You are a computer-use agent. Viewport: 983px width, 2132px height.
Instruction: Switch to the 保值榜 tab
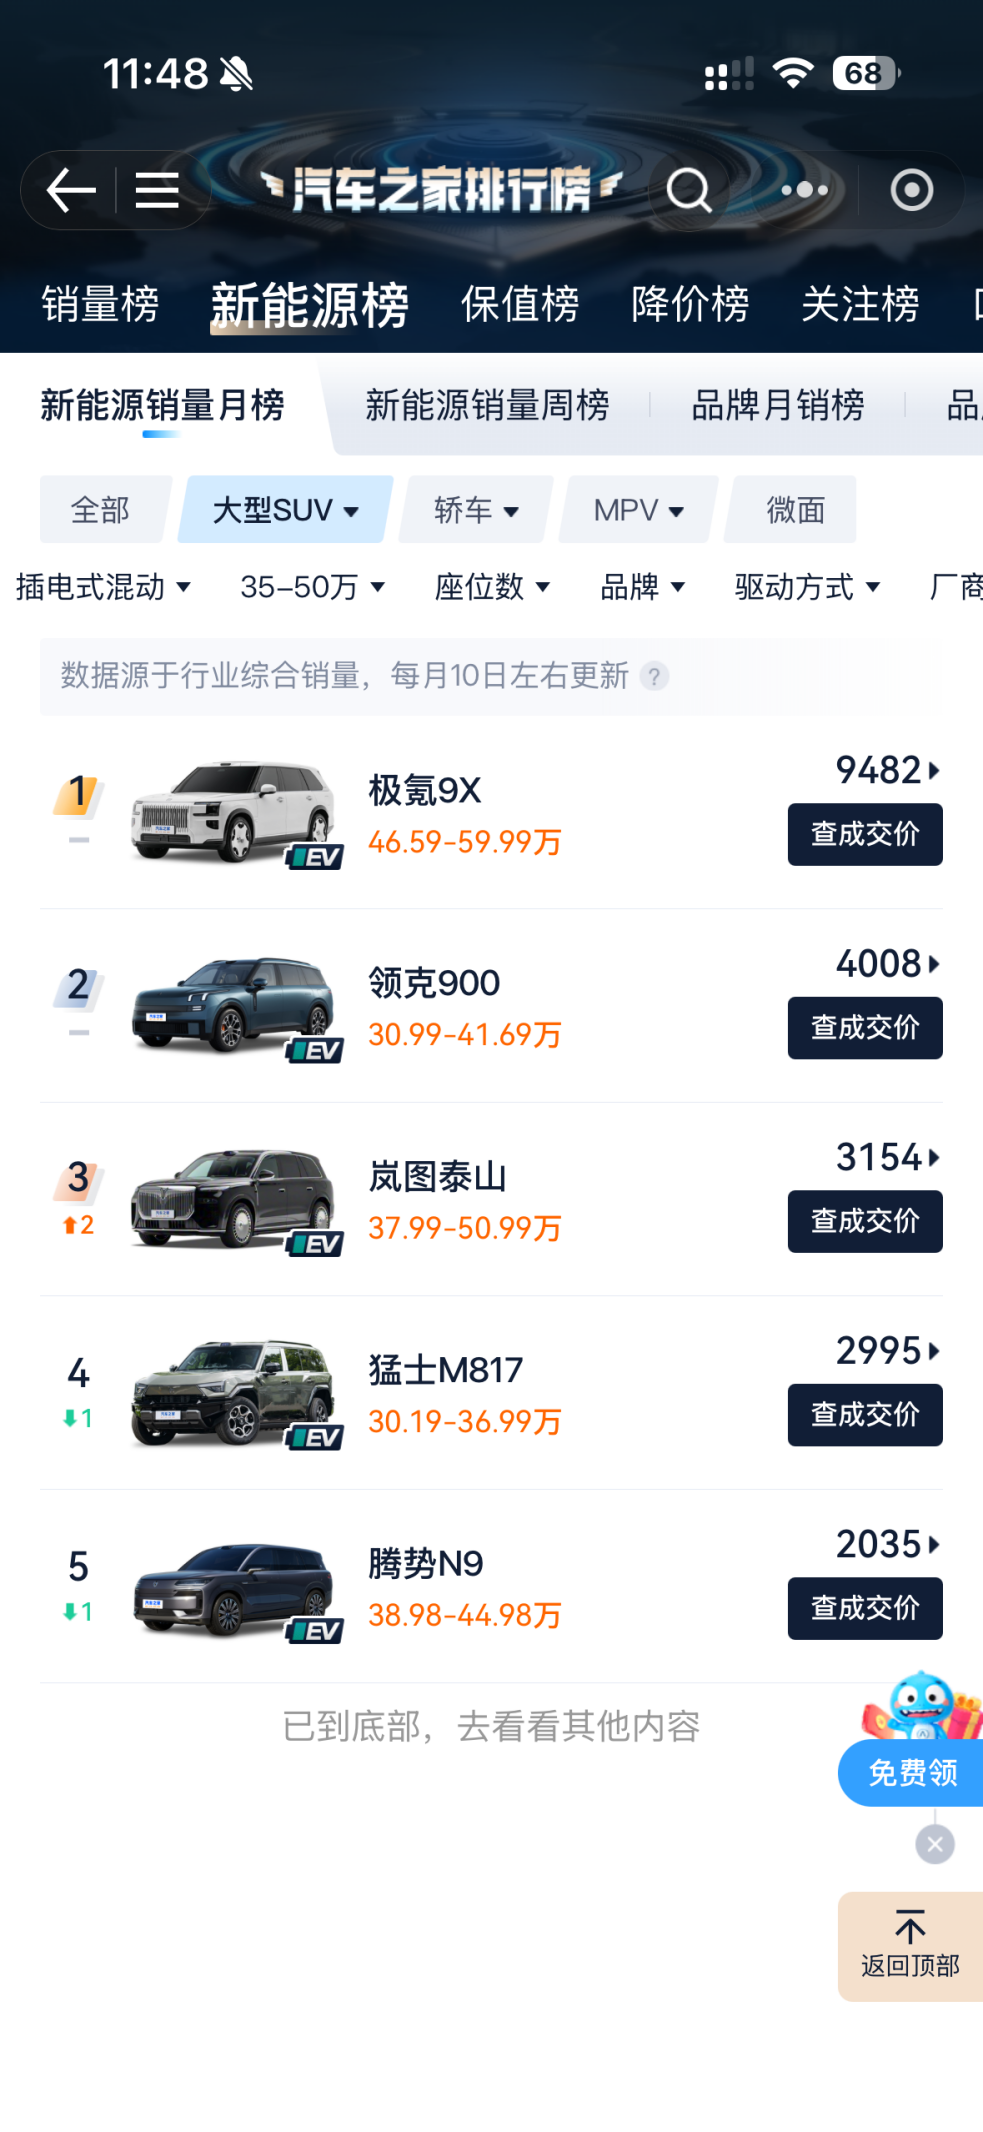pyautogui.click(x=520, y=305)
